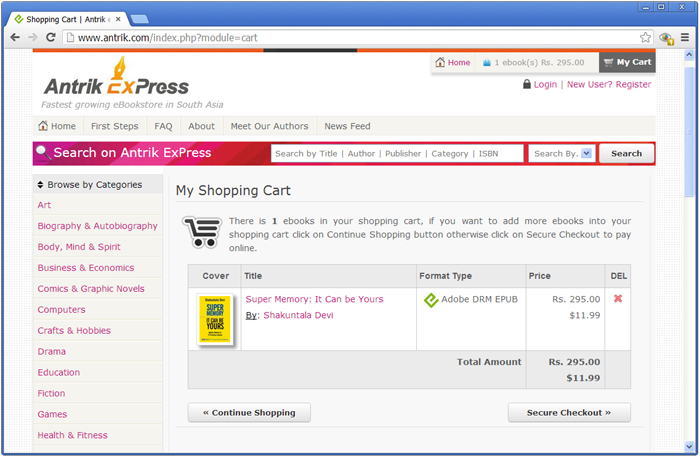Click New User? Register link
The height and width of the screenshot is (458, 700).
pyautogui.click(x=609, y=84)
